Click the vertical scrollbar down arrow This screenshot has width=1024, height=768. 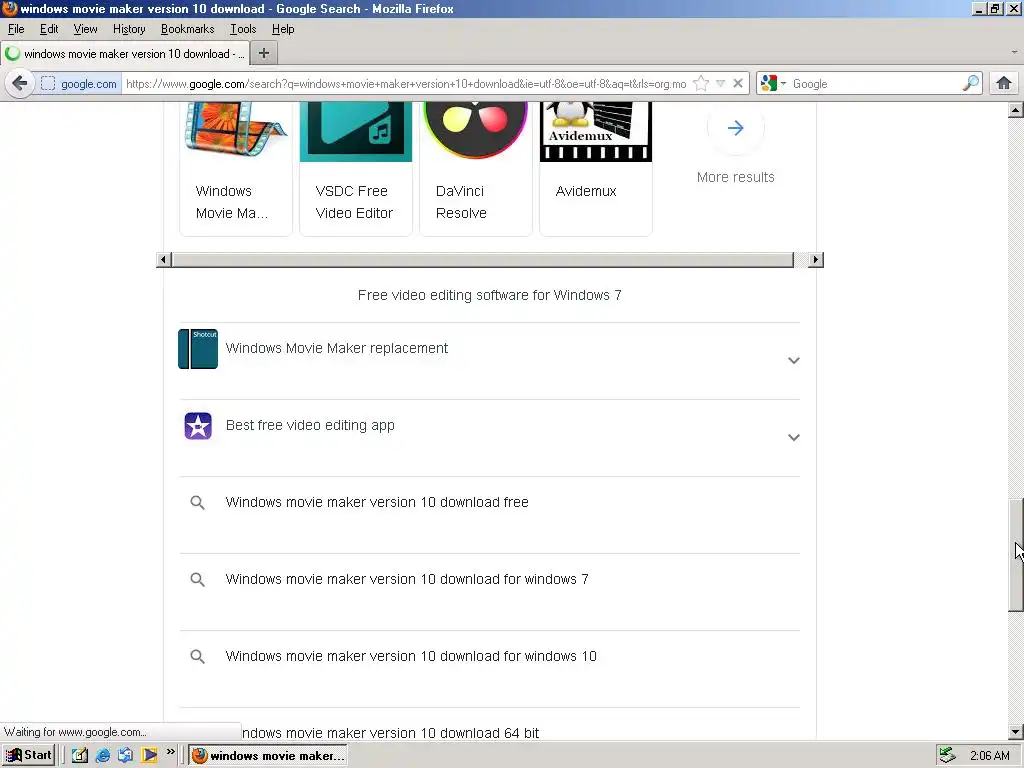(x=1015, y=732)
